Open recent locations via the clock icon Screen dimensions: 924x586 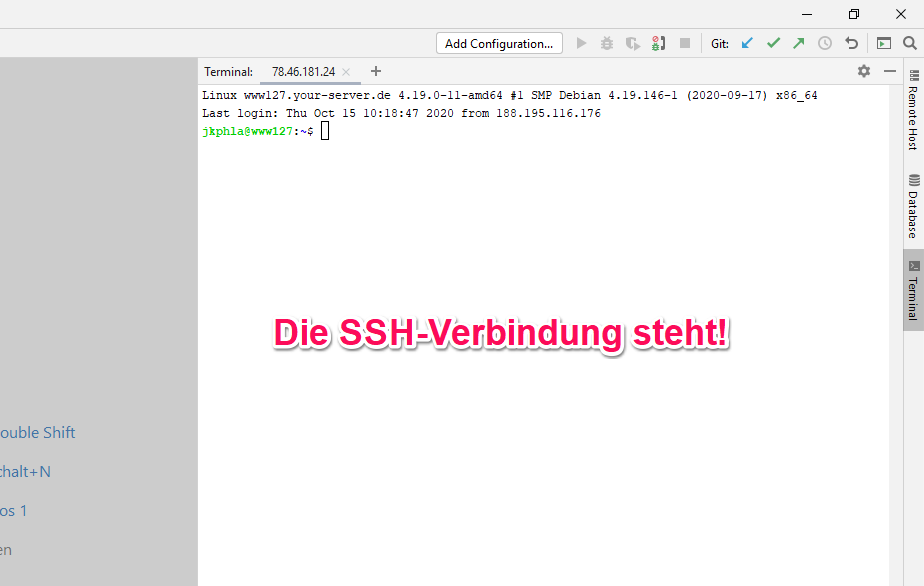[823, 43]
